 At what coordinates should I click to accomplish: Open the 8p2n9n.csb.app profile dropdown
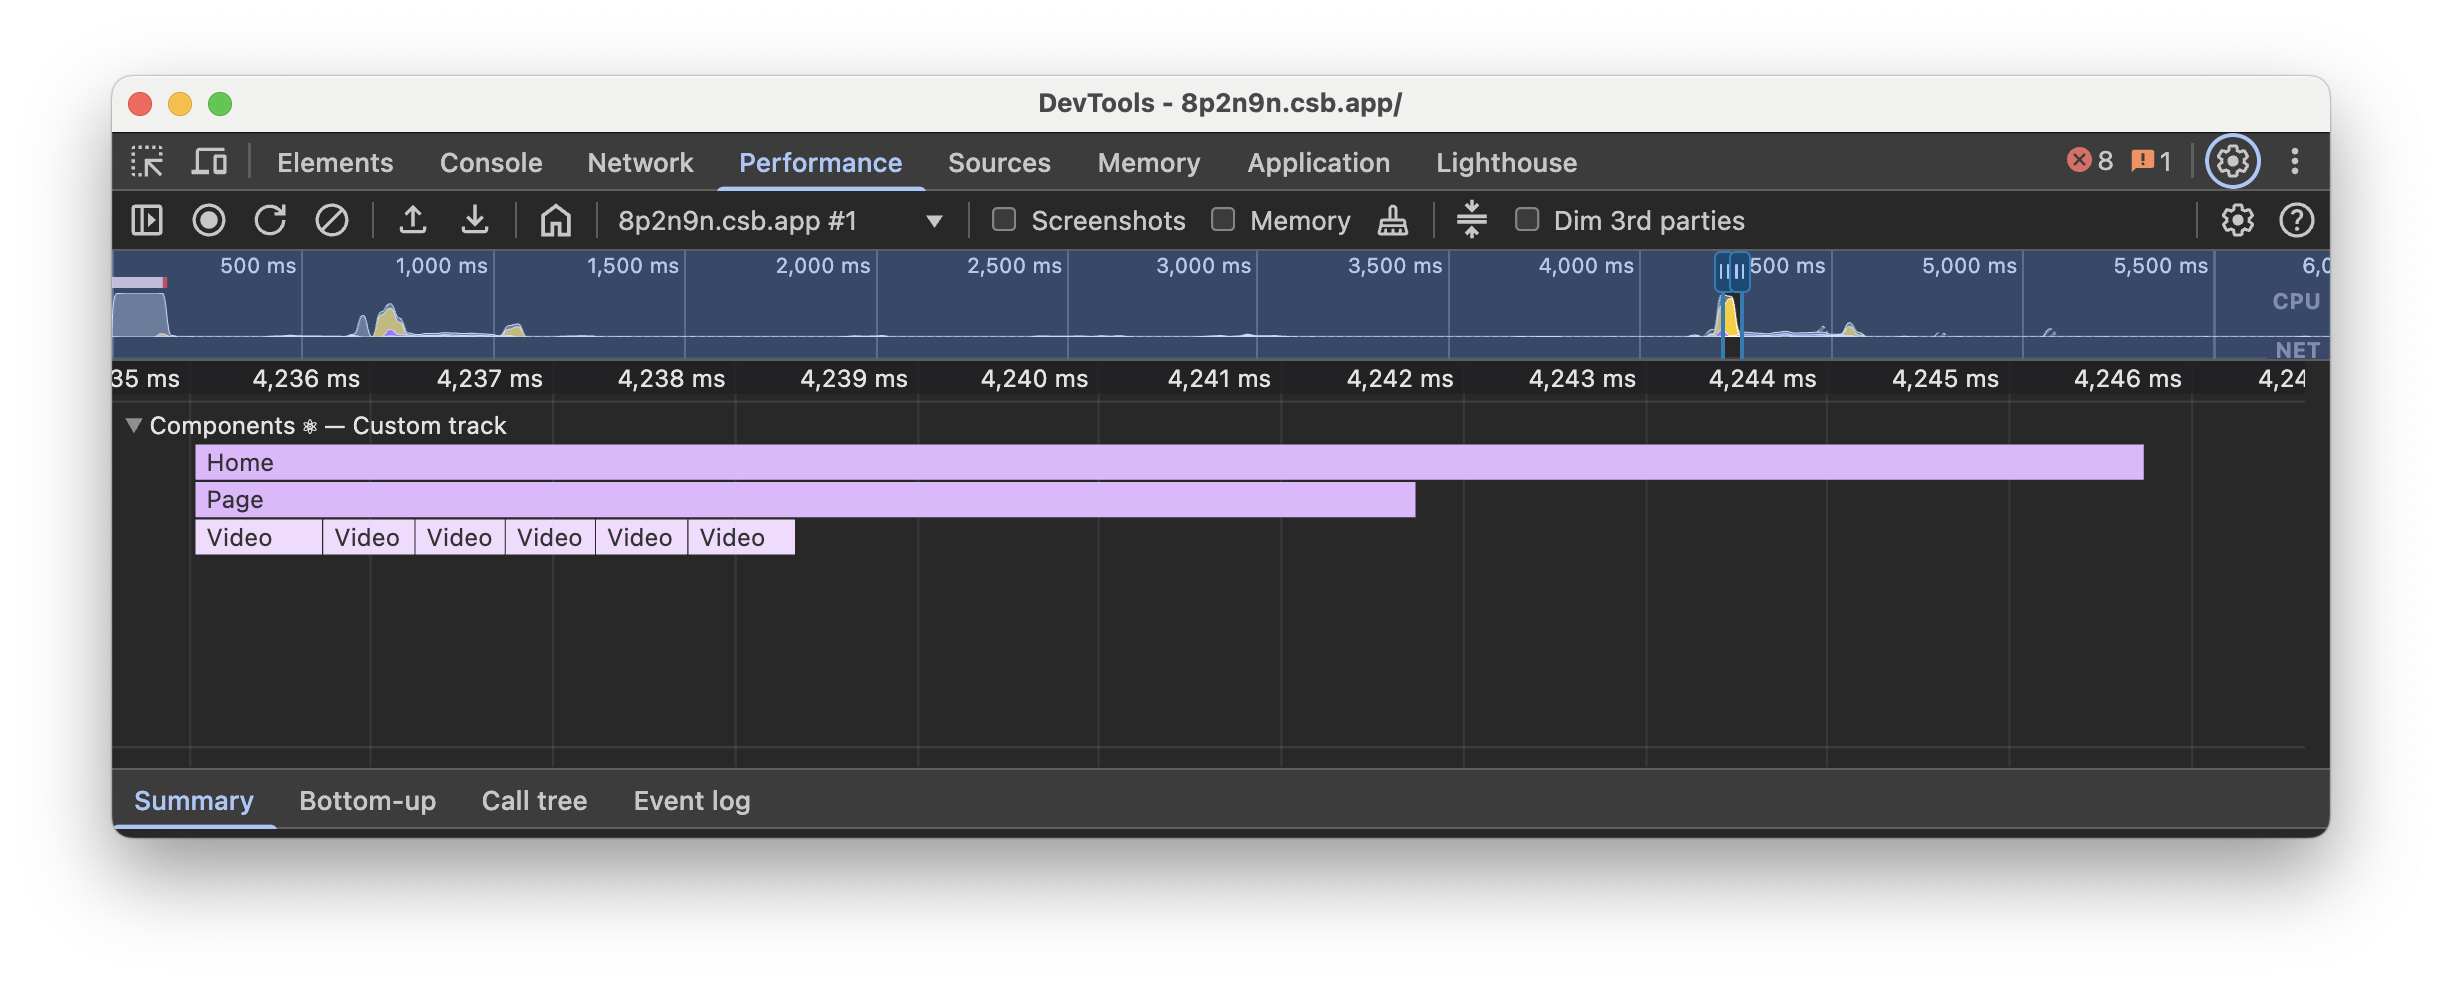pos(934,220)
